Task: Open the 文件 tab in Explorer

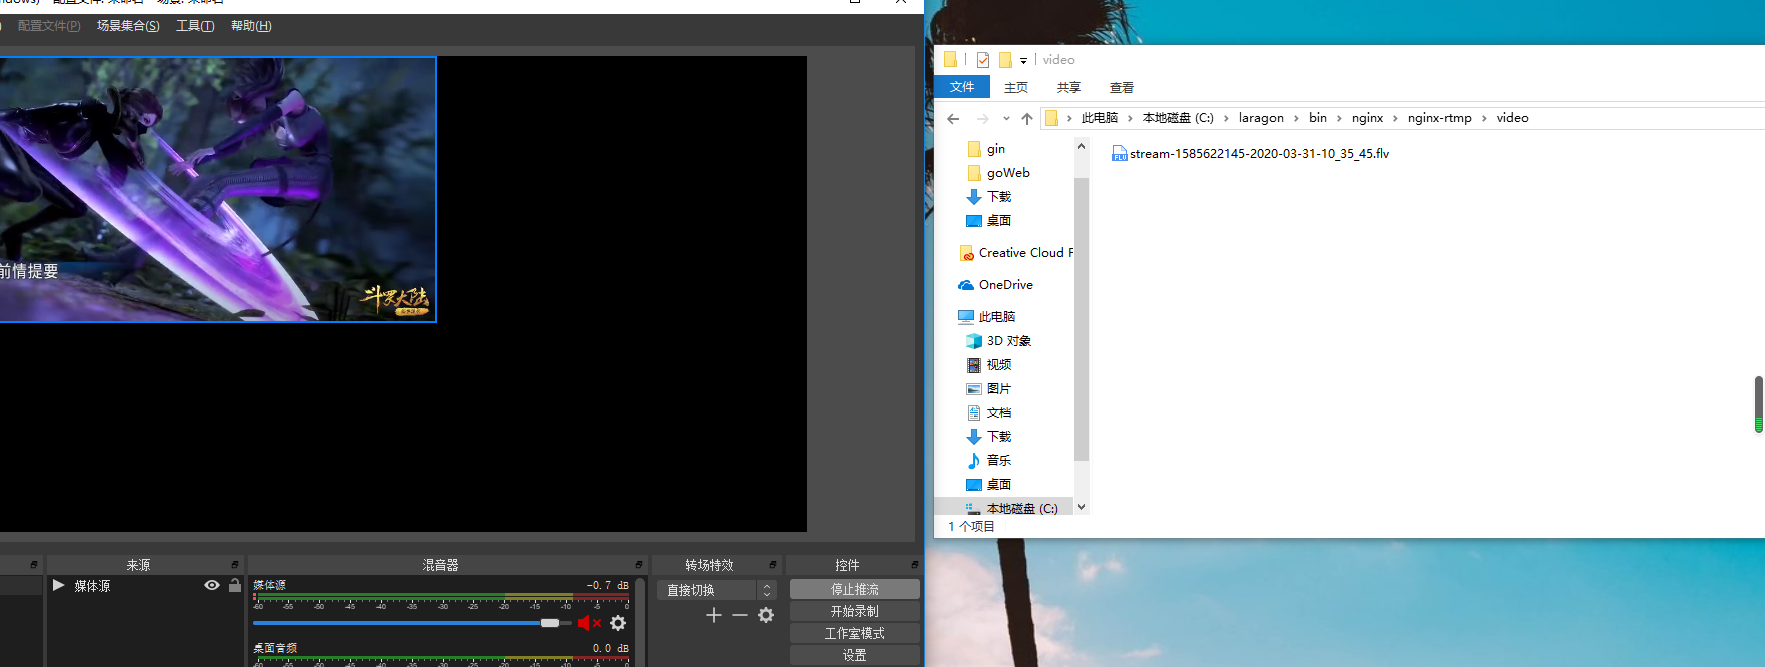Action: [962, 87]
